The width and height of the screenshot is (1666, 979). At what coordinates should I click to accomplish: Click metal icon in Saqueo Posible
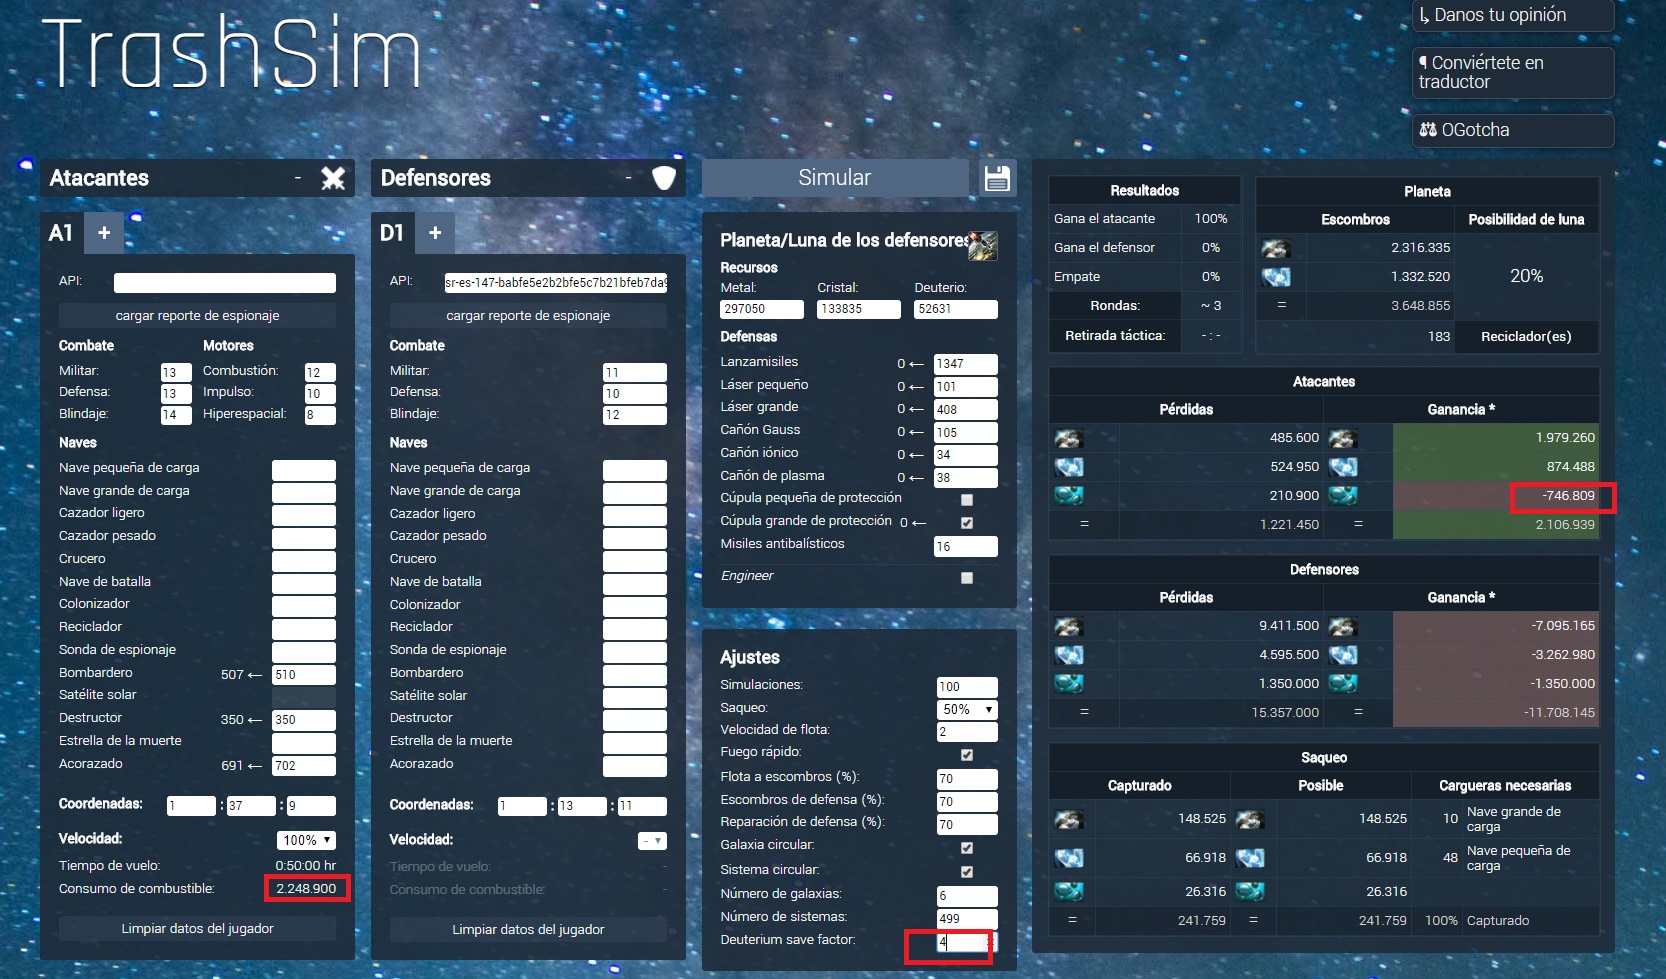coord(1250,820)
